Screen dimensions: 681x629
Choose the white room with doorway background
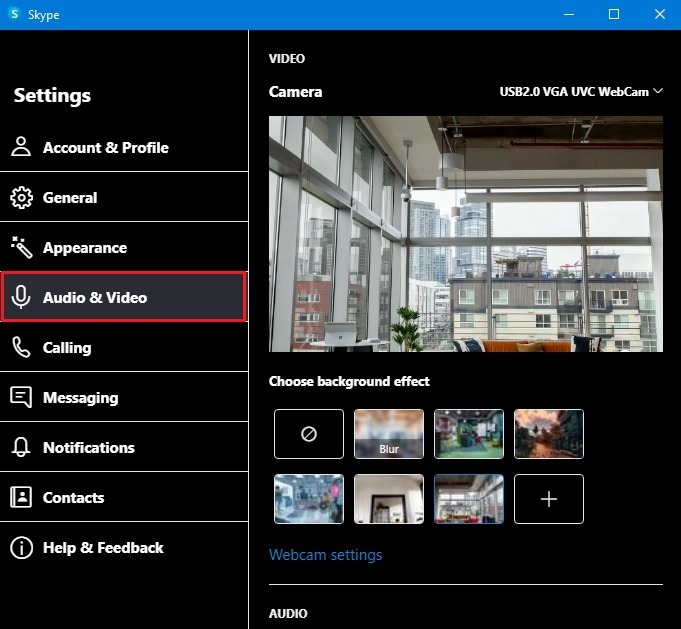pos(389,499)
